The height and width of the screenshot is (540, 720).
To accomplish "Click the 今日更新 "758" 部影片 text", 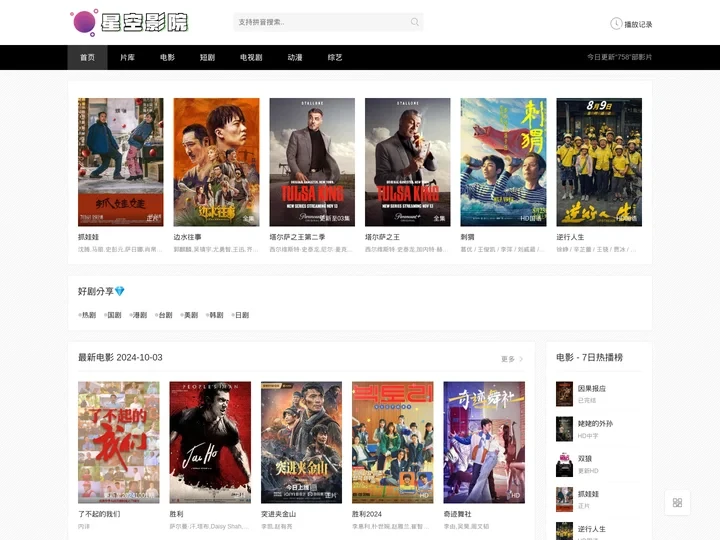I will [619, 57].
